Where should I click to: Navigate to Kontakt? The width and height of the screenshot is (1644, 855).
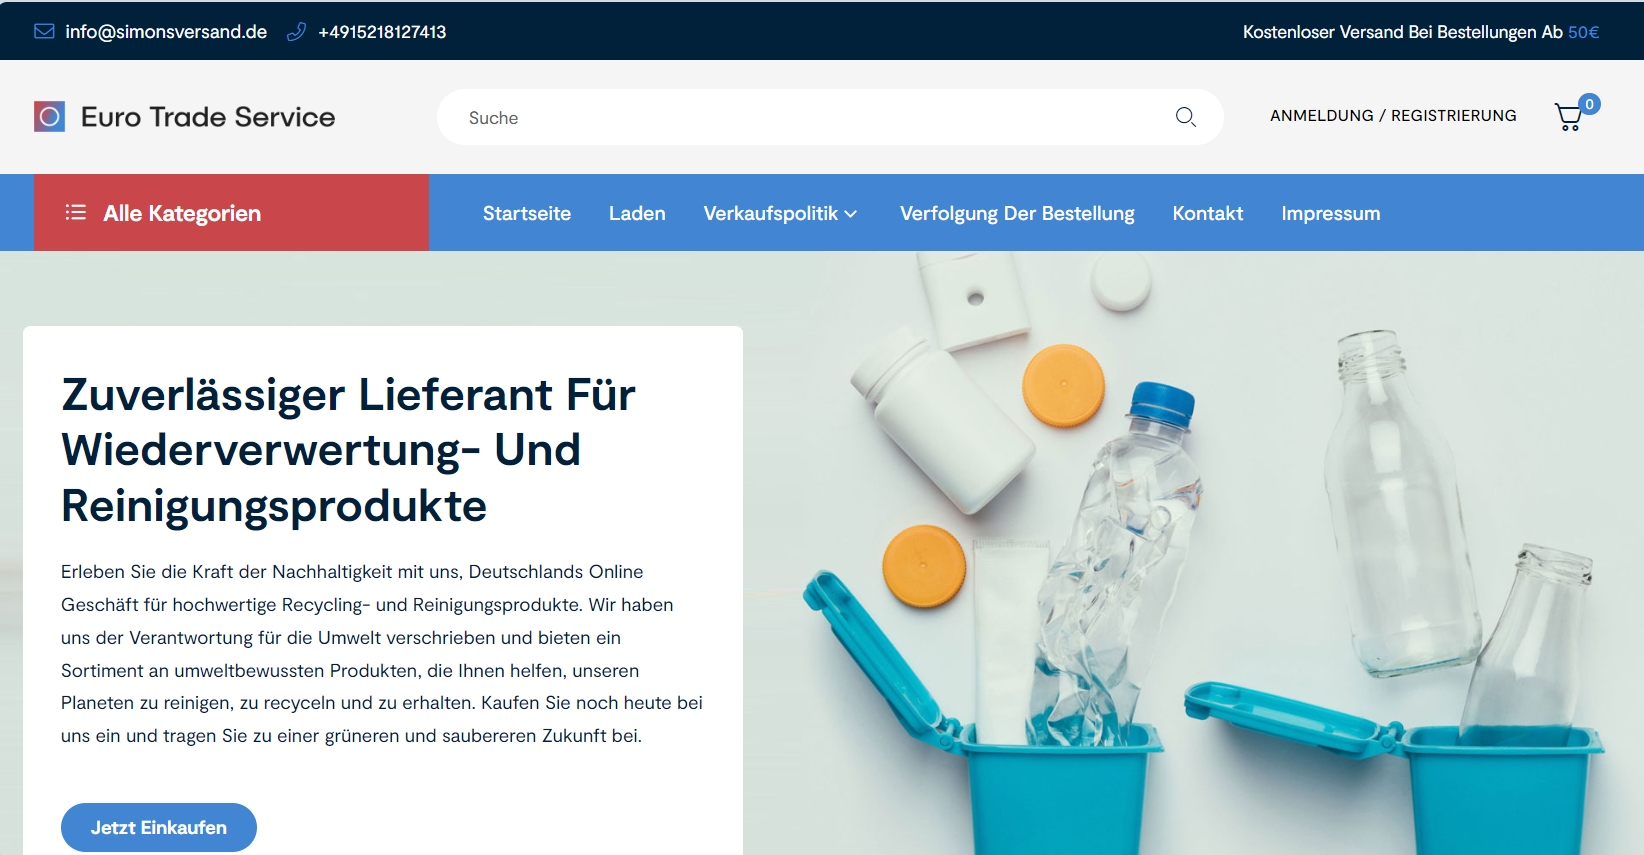click(1208, 213)
